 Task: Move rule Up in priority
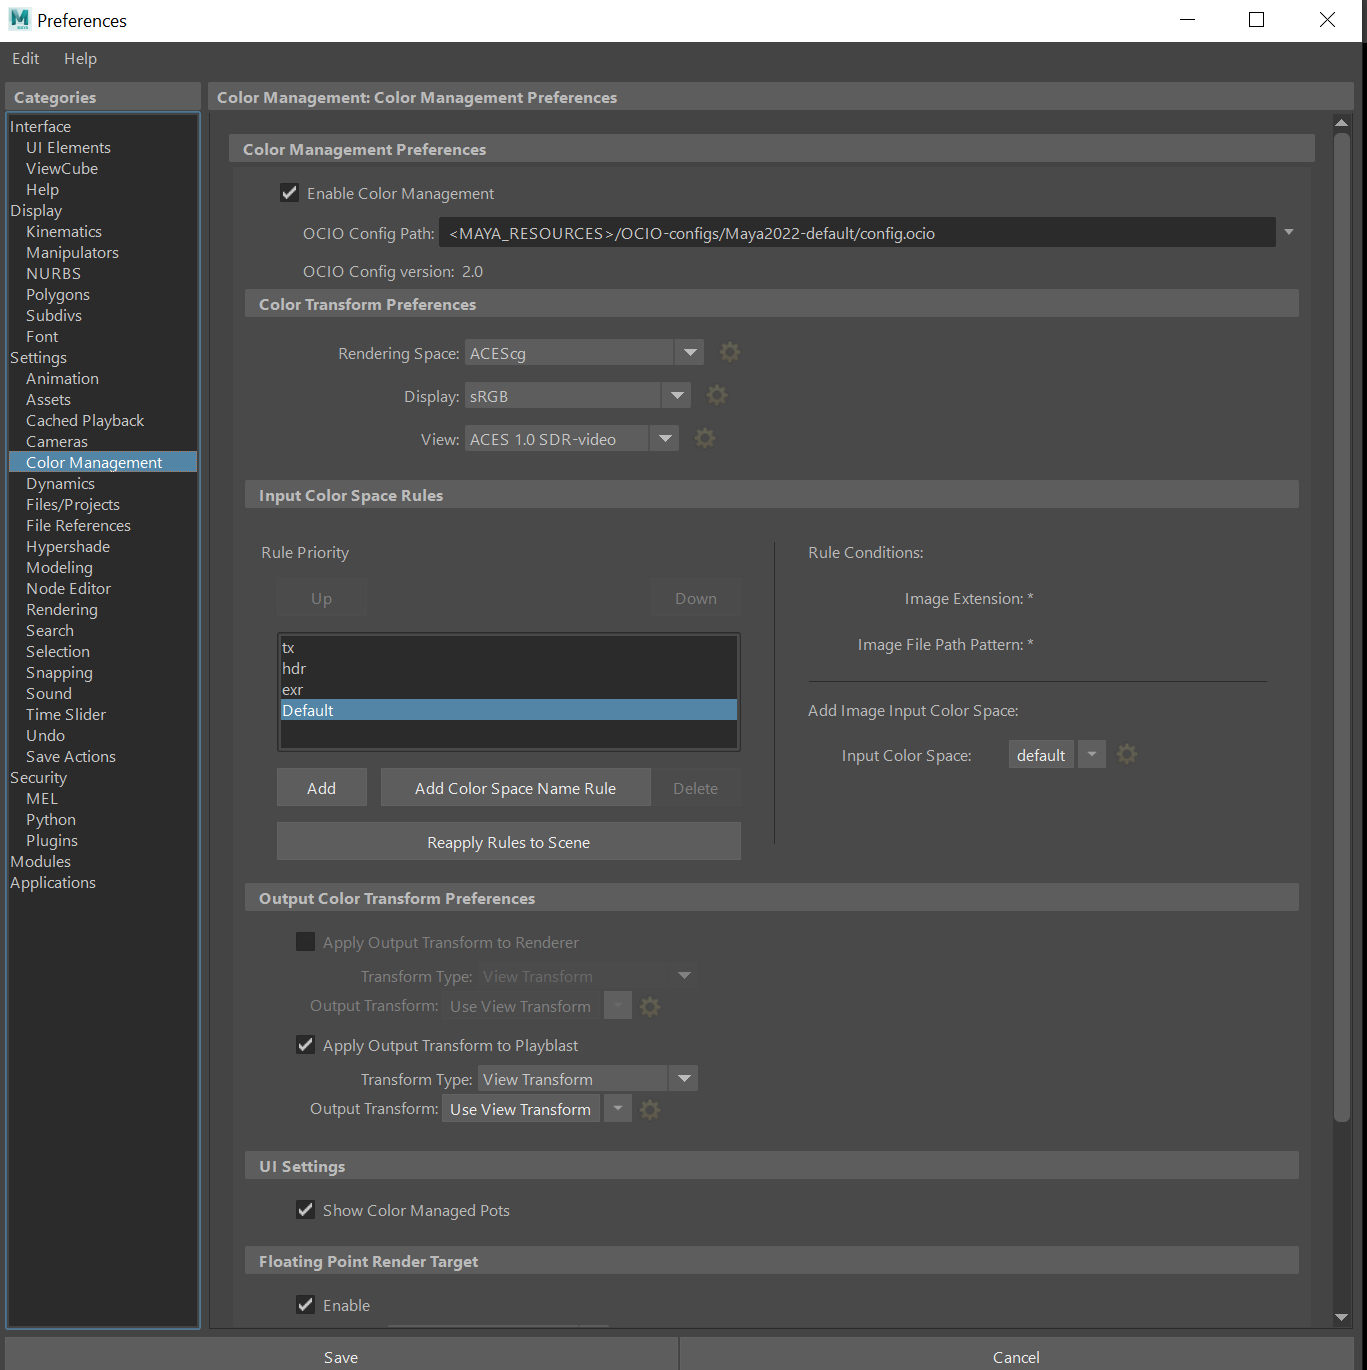click(x=322, y=598)
